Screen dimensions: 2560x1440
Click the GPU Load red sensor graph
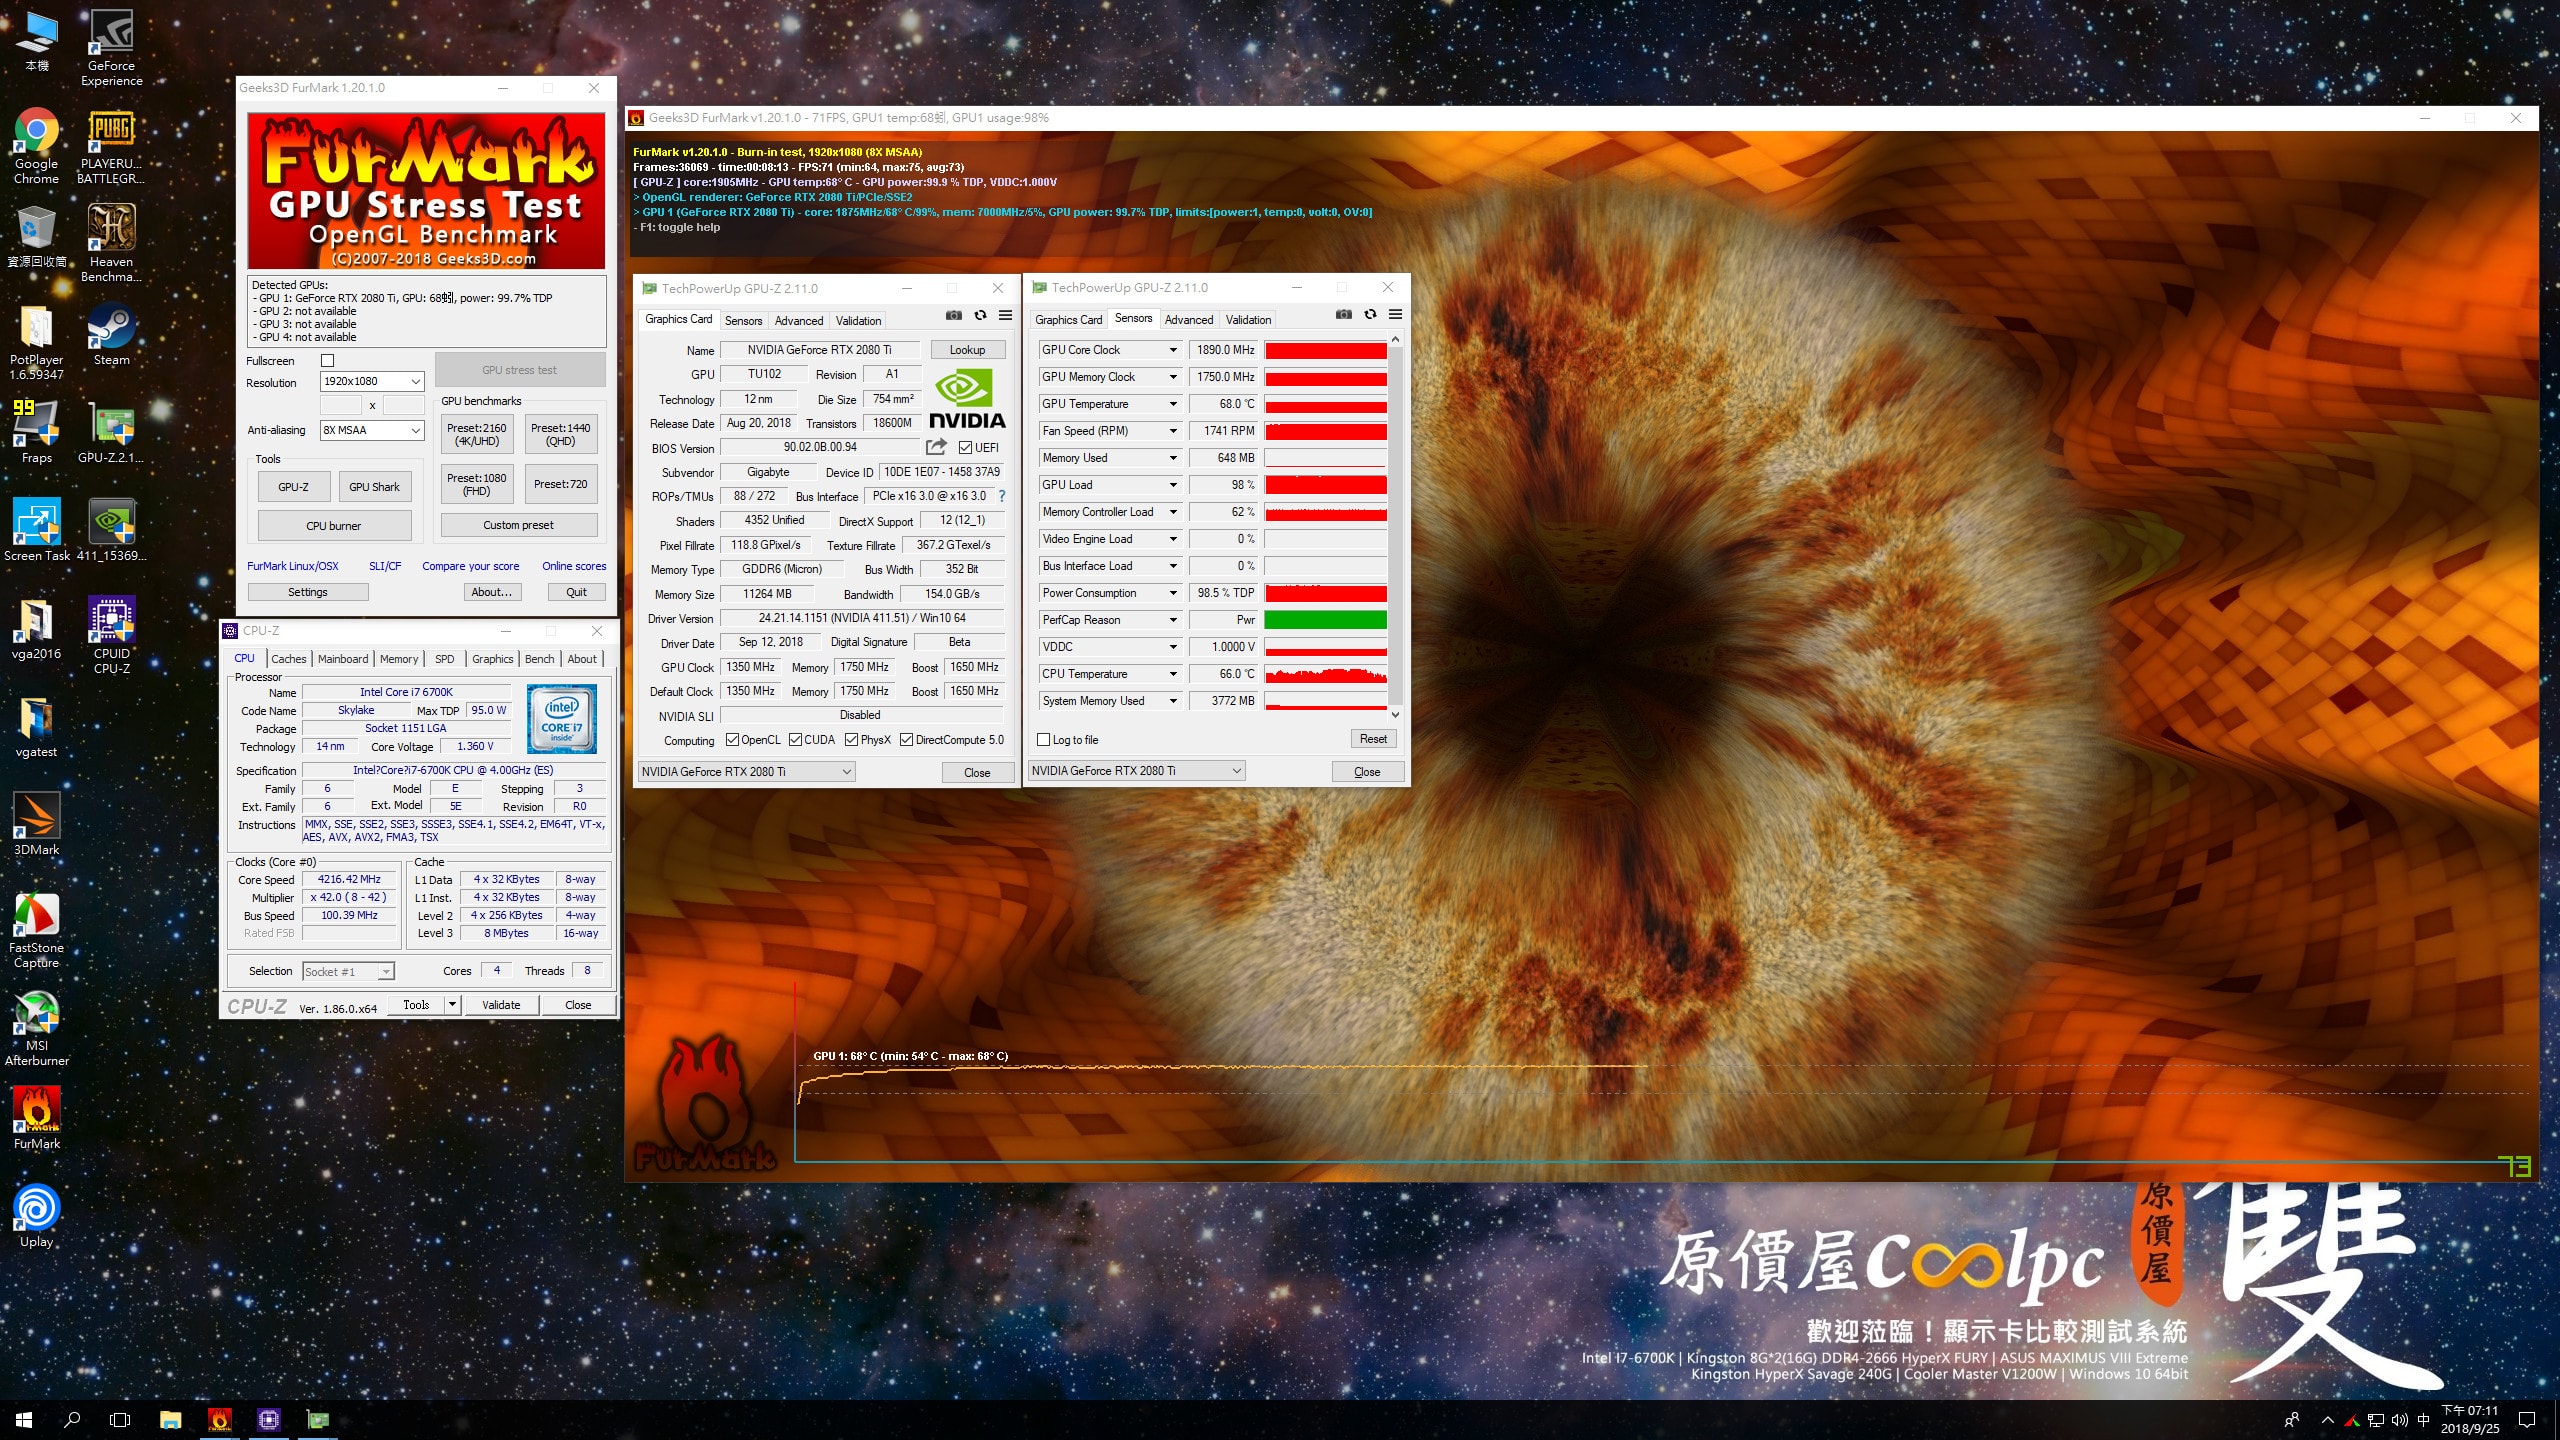[1325, 485]
